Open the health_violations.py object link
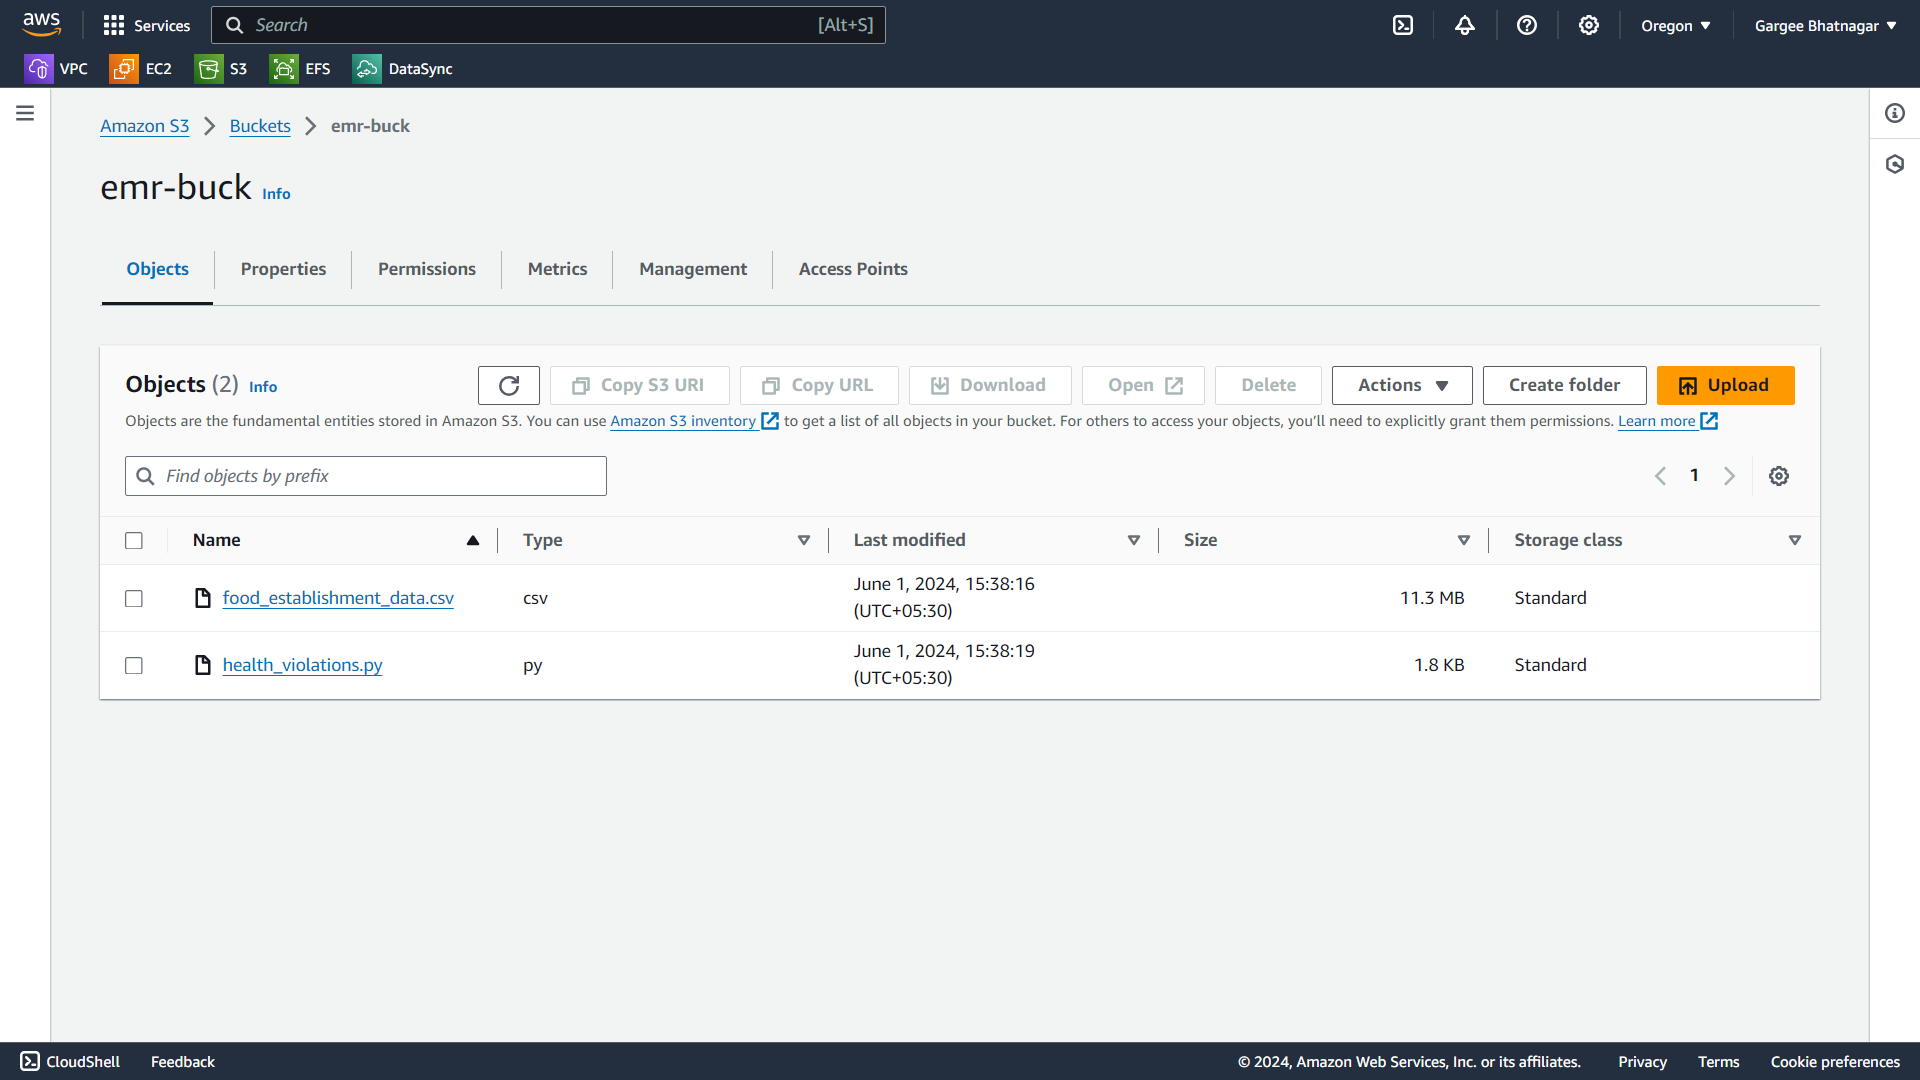This screenshot has width=1920, height=1080. click(x=302, y=665)
